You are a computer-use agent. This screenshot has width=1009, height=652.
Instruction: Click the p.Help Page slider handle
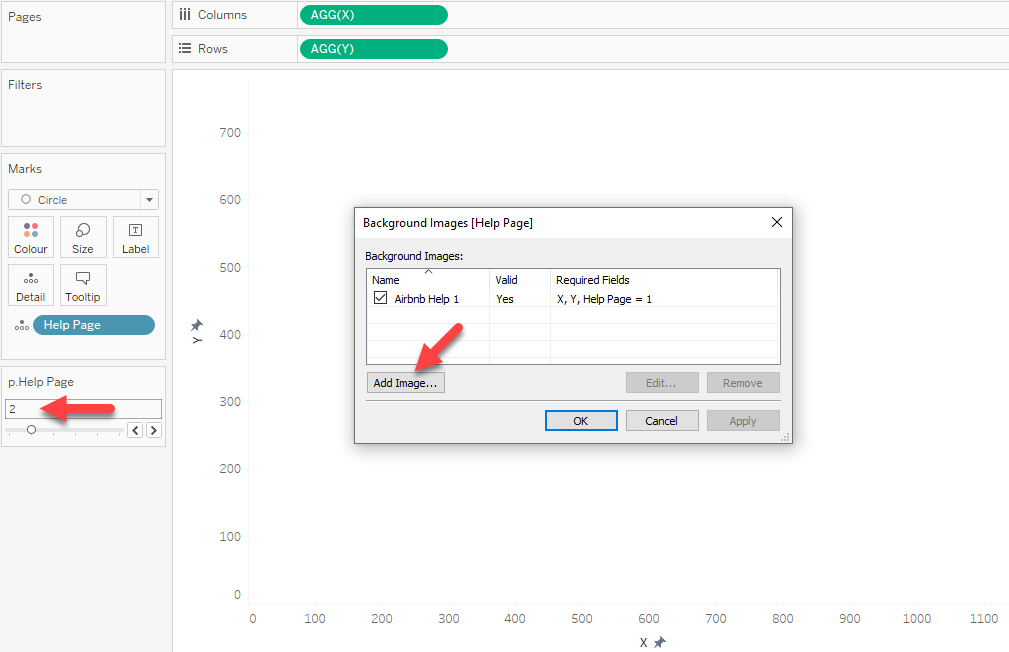31,430
